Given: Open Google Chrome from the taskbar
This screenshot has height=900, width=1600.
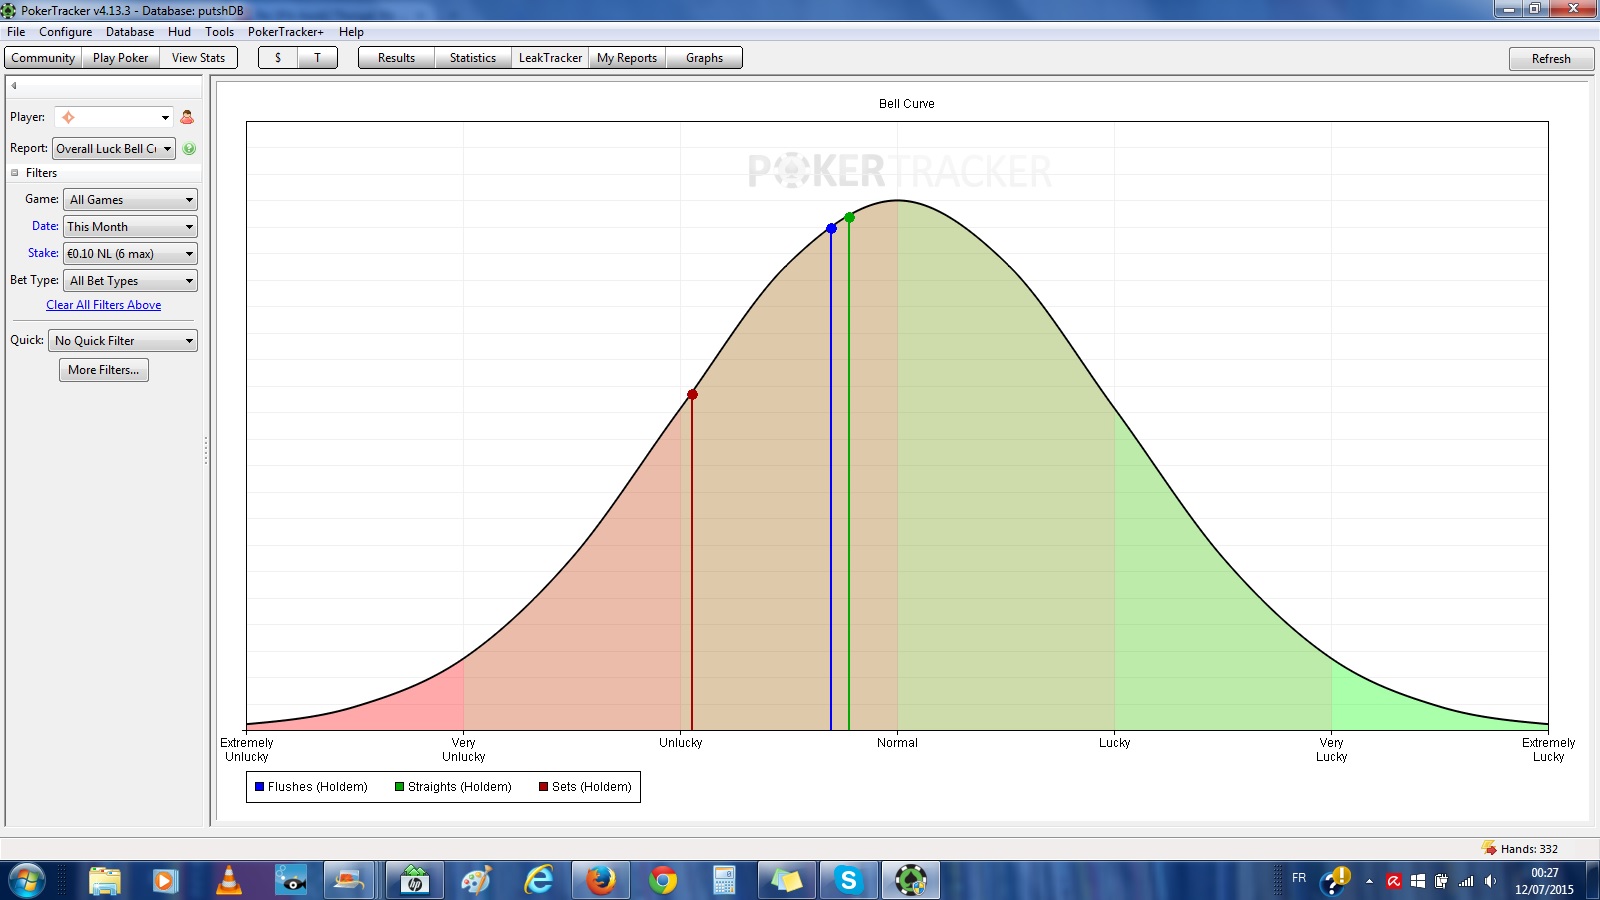Looking at the screenshot, I should pos(662,881).
